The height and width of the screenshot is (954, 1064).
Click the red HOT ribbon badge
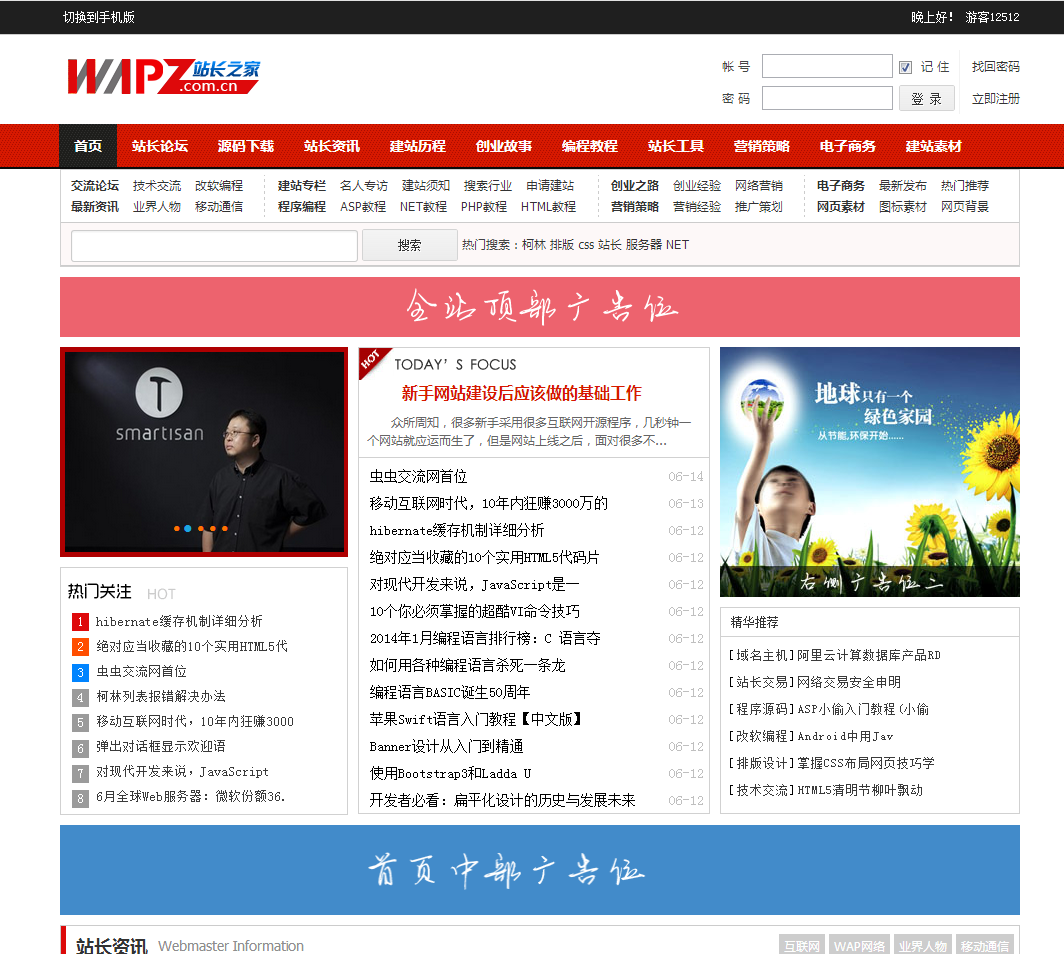click(370, 360)
